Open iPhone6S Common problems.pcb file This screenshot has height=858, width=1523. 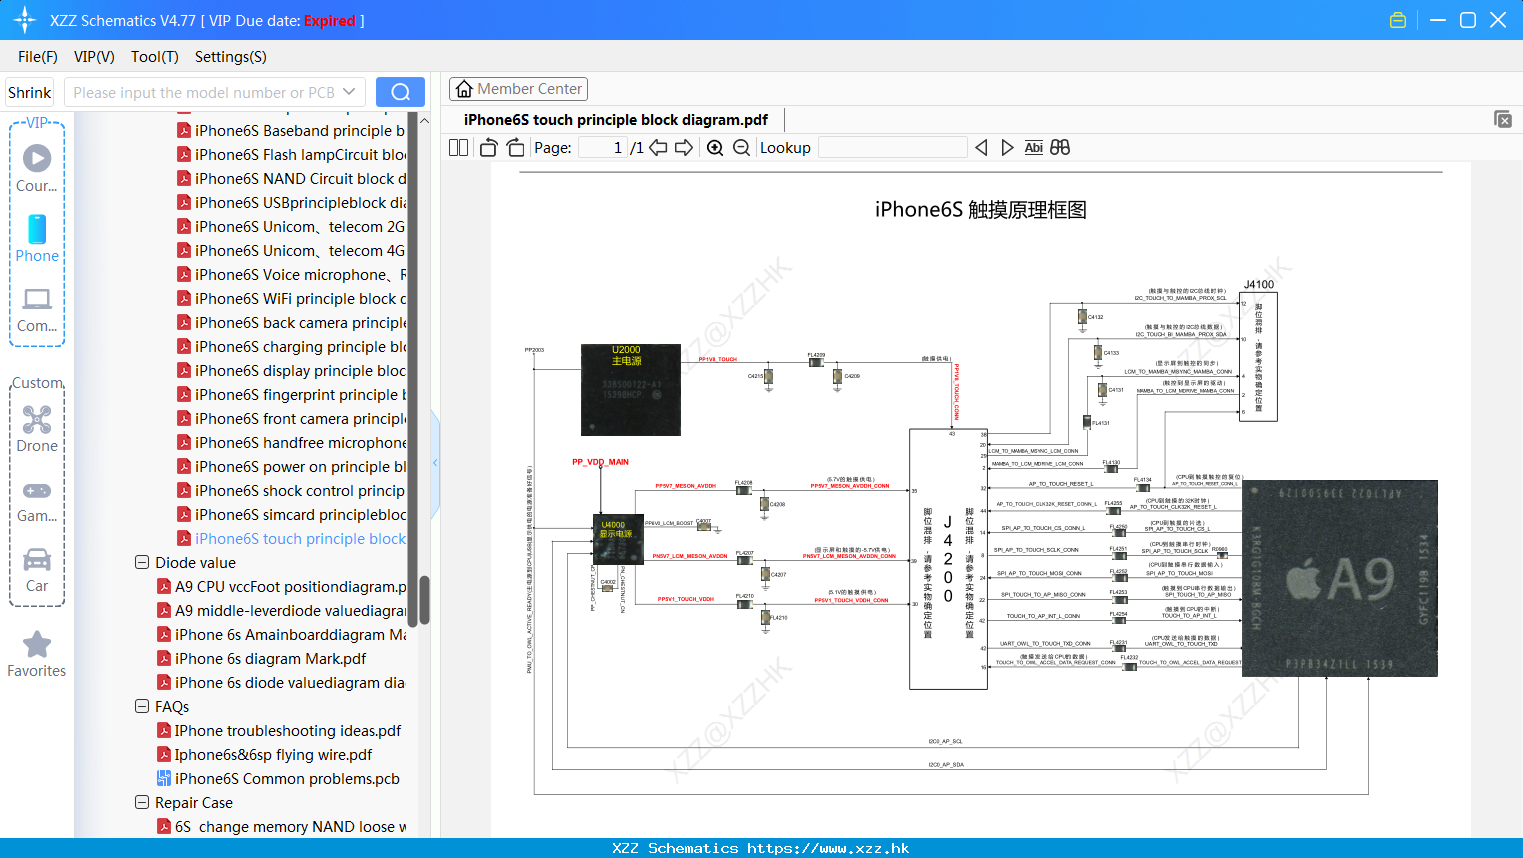tap(278, 779)
